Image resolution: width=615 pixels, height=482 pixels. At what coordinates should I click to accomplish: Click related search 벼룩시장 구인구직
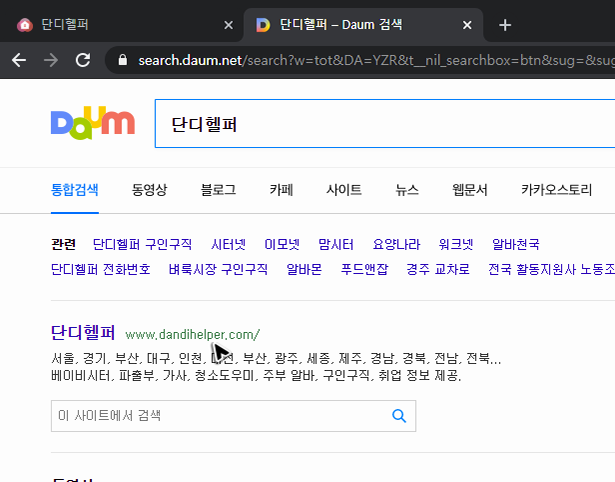(x=218, y=269)
